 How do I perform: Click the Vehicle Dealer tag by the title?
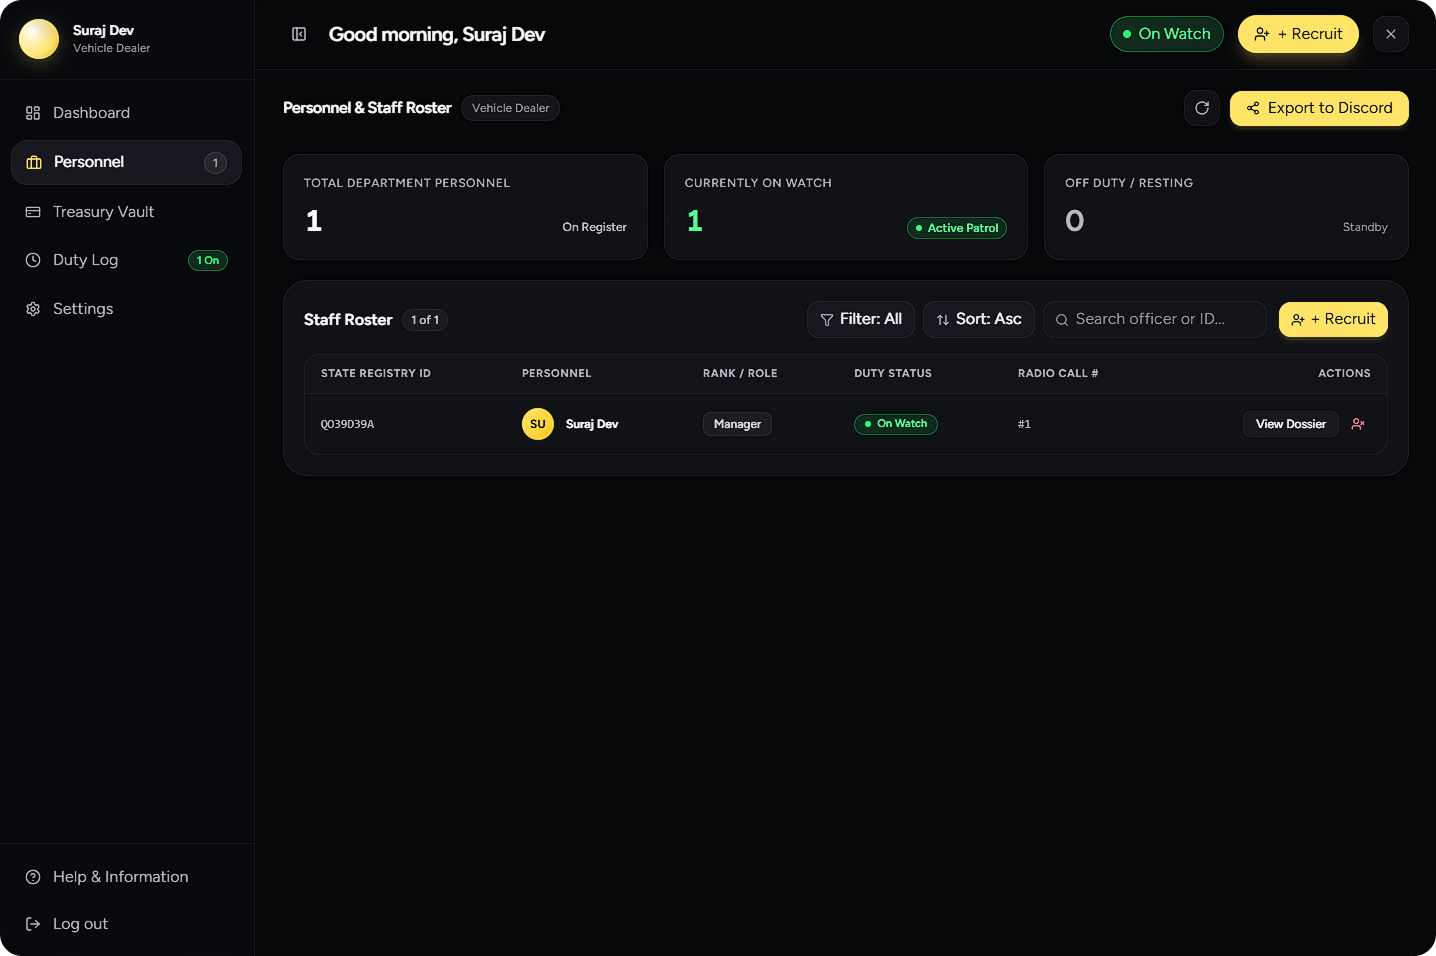point(510,108)
